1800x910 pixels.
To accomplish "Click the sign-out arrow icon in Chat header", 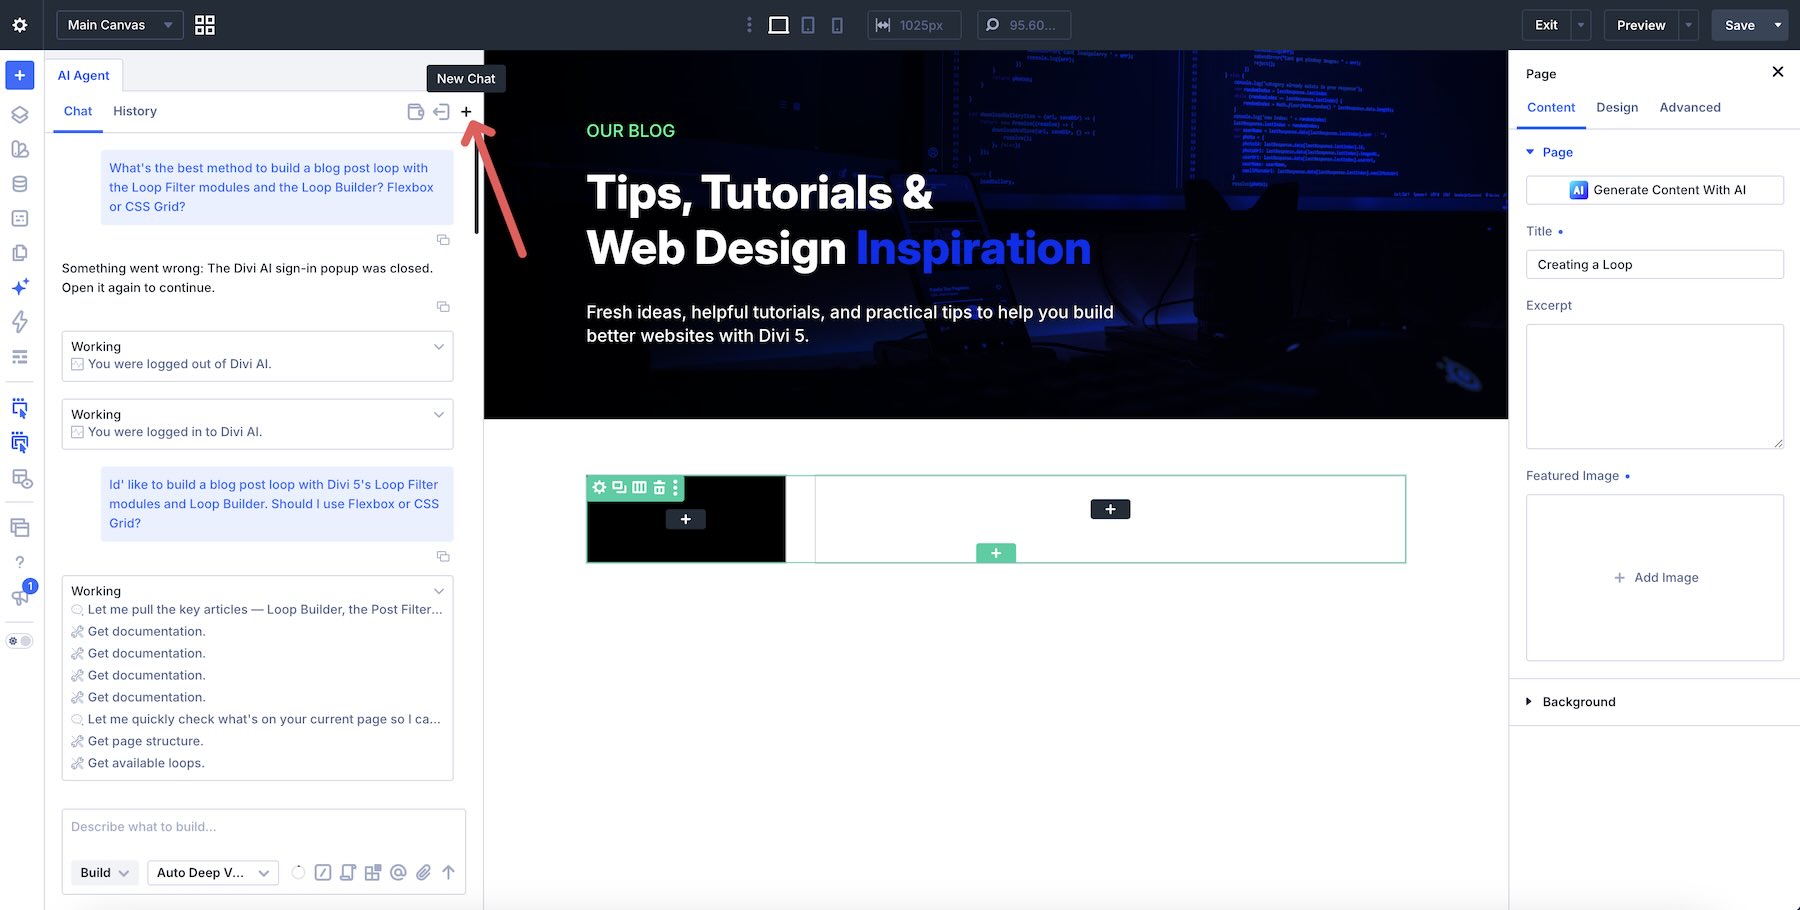I will pyautogui.click(x=441, y=111).
